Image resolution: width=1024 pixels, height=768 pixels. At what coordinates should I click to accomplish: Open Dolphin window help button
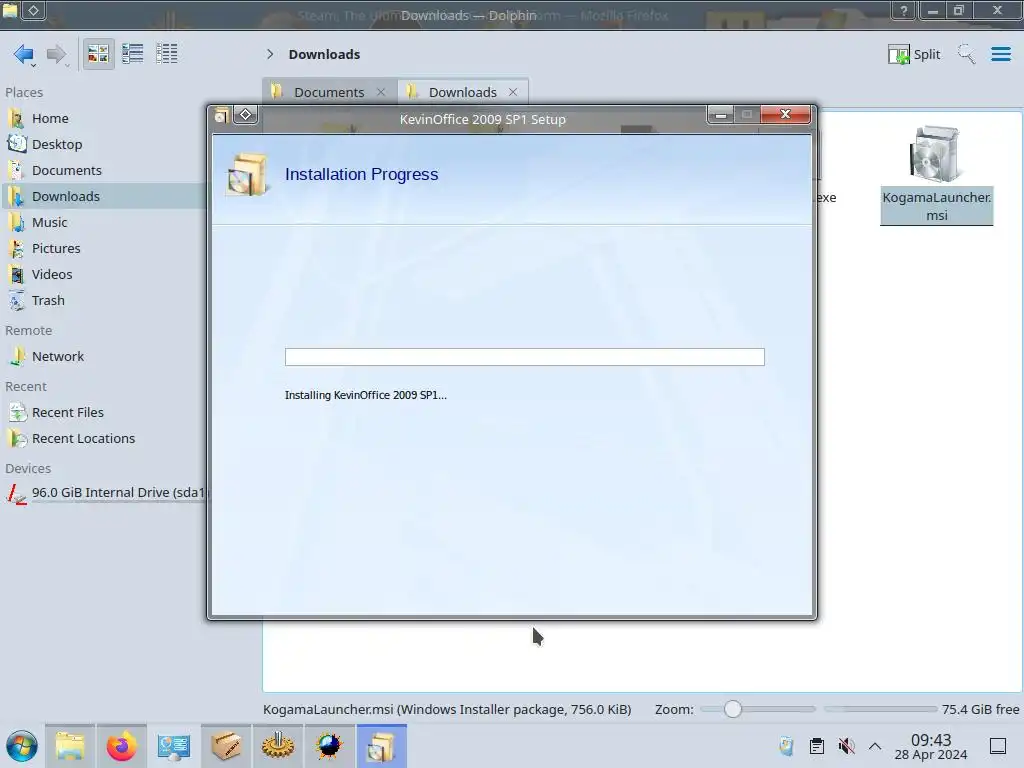pos(904,10)
